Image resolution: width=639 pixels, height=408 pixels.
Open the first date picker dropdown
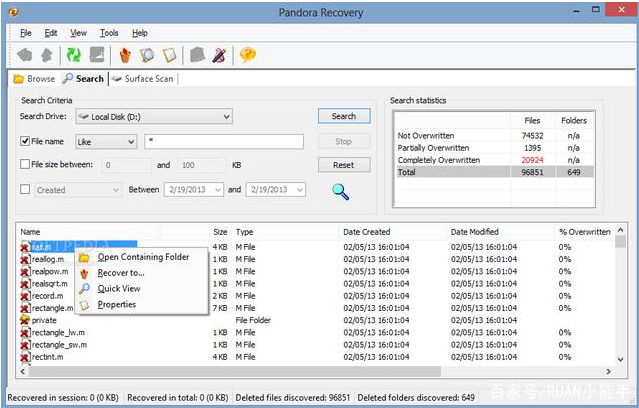(217, 190)
